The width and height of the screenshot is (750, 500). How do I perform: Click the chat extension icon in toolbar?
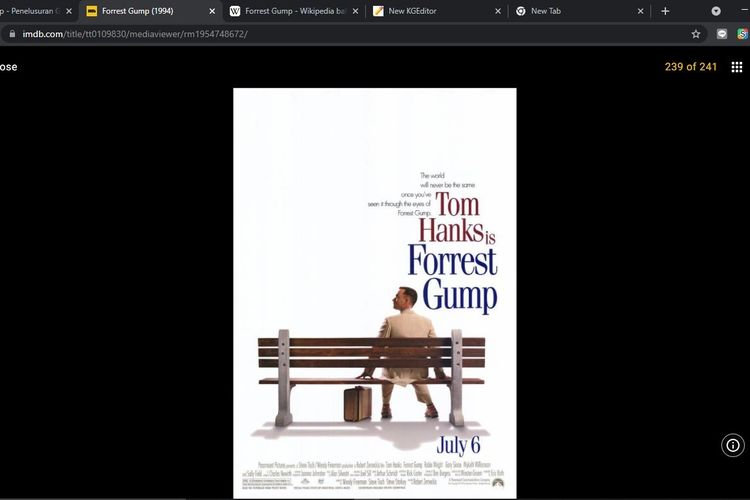point(722,33)
